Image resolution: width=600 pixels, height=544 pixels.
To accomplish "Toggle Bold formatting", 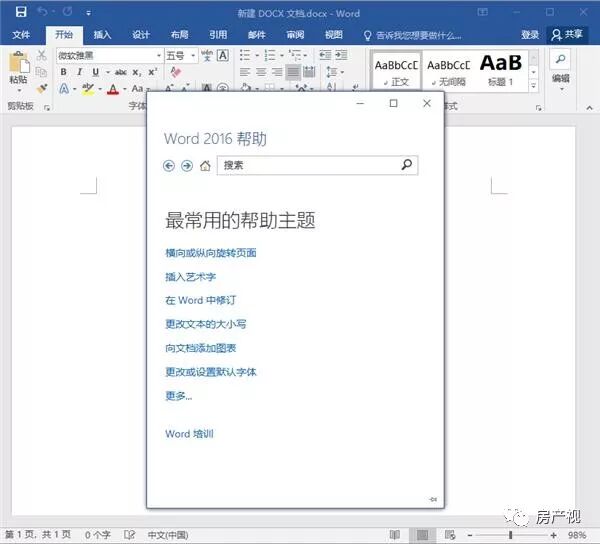I will (64, 72).
